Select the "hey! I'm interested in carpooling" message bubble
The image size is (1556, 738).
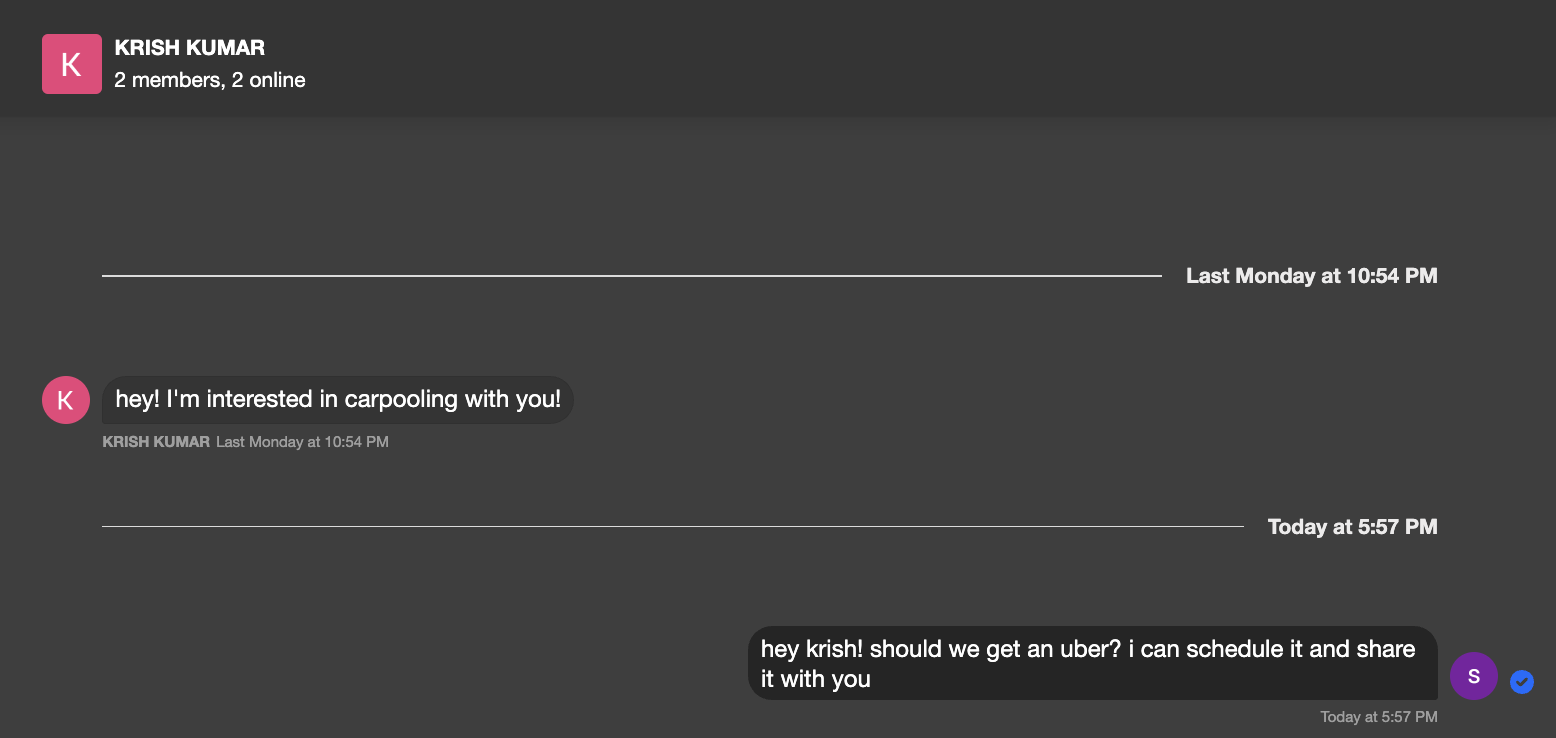click(x=338, y=399)
